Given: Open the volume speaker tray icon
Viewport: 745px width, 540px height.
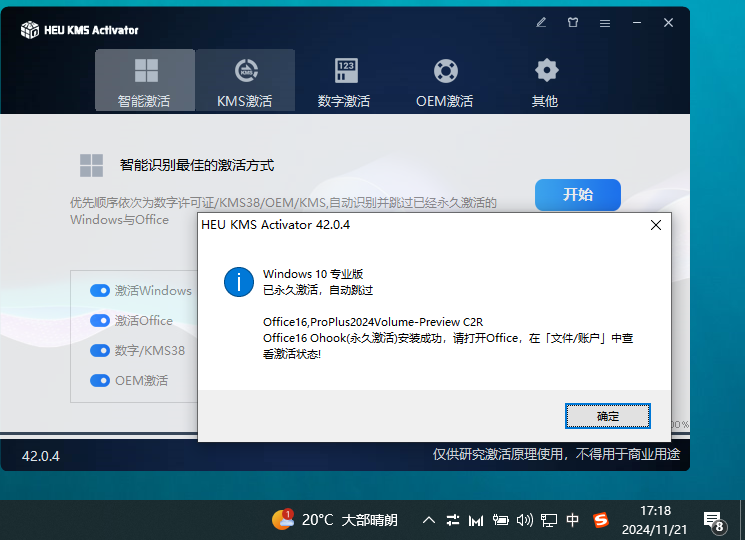Looking at the screenshot, I should (x=525, y=520).
